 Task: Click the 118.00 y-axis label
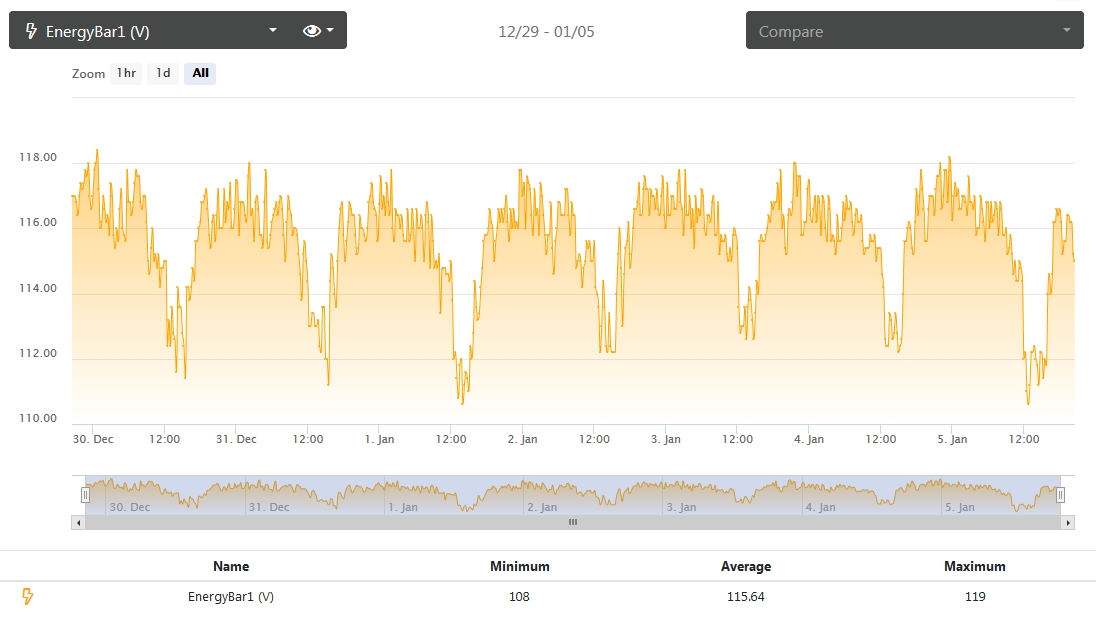coord(38,157)
